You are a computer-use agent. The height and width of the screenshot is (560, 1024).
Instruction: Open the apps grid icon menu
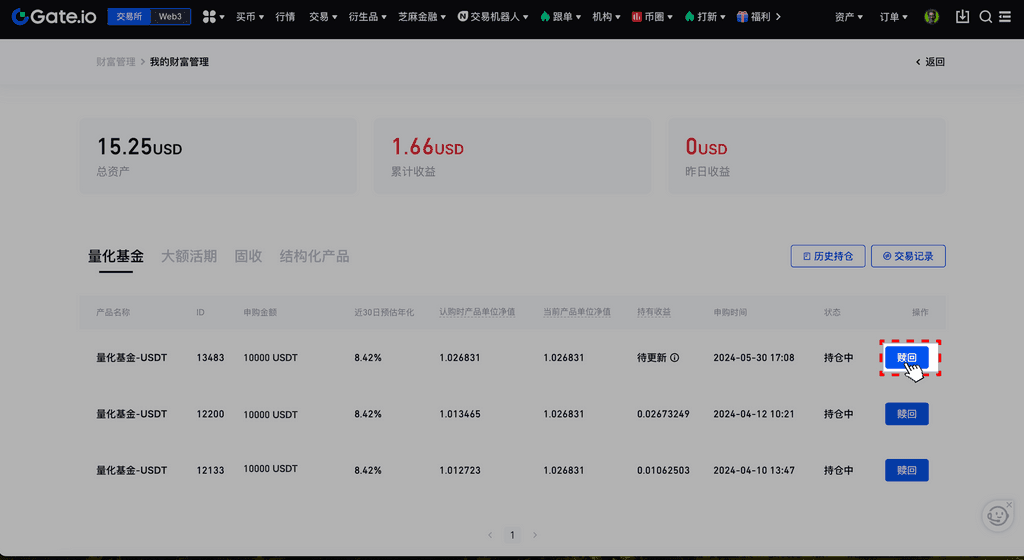click(x=210, y=17)
